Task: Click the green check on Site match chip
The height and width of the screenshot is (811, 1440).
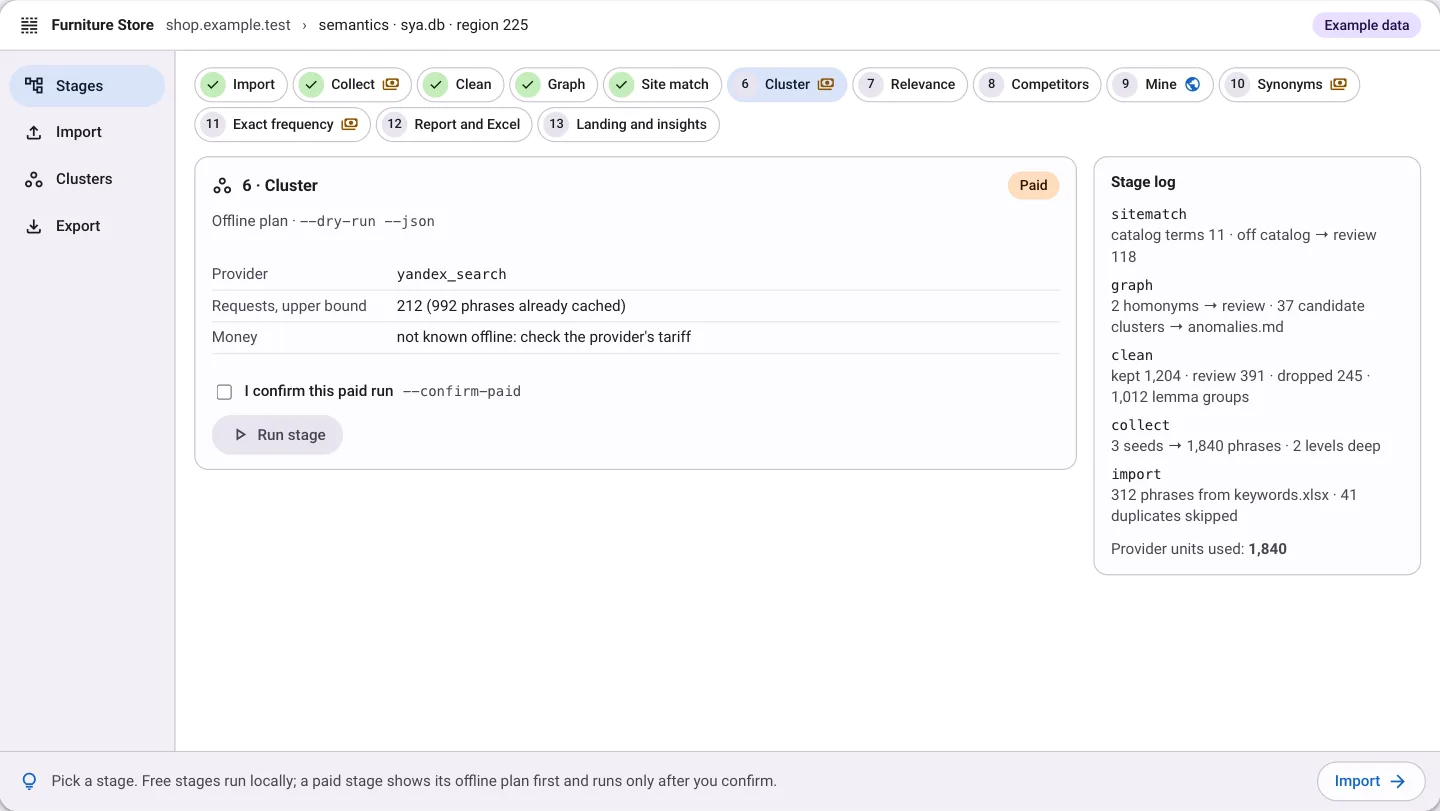Action: pos(621,84)
